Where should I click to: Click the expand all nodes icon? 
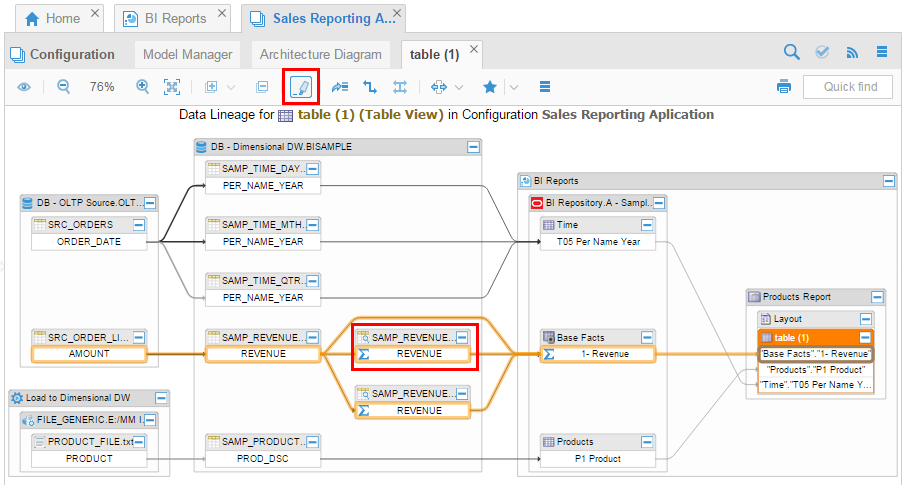click(x=212, y=87)
